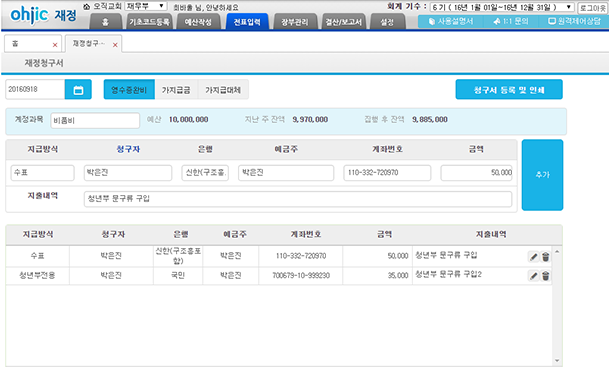Delete the 35,000 청년부전용 row with trash icon

click(x=546, y=276)
